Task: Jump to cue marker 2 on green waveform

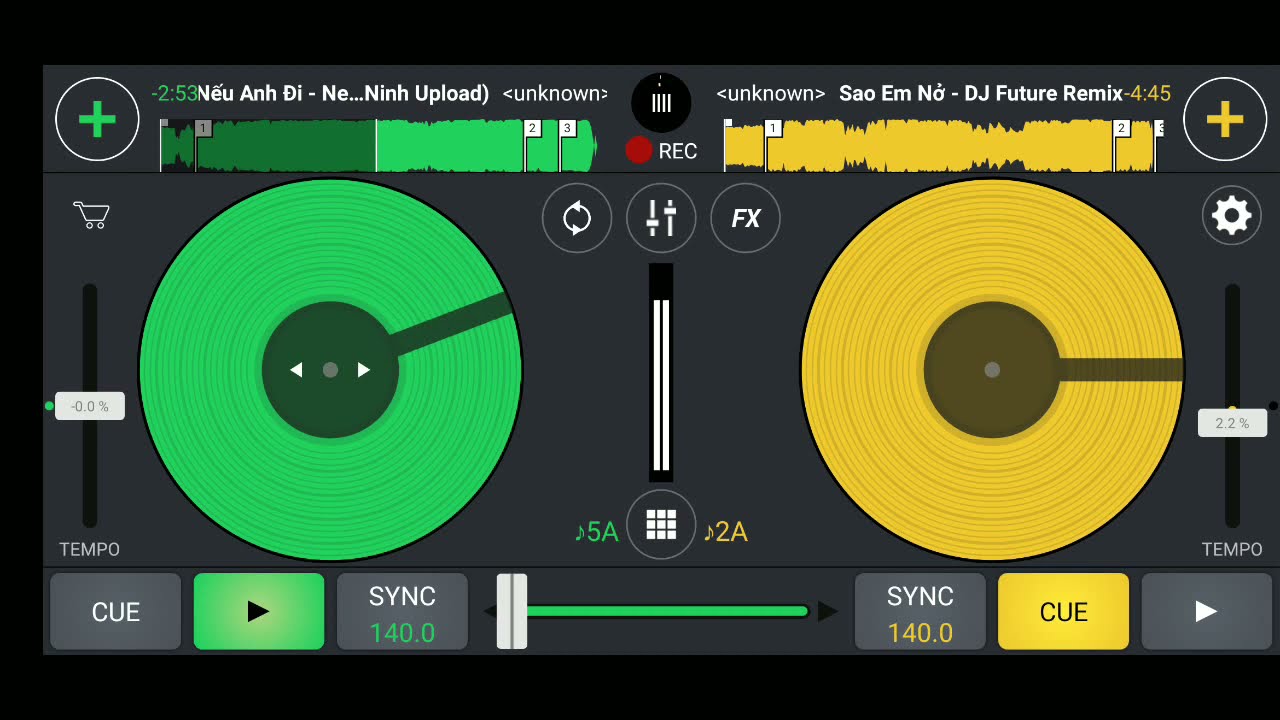Action: (x=532, y=128)
